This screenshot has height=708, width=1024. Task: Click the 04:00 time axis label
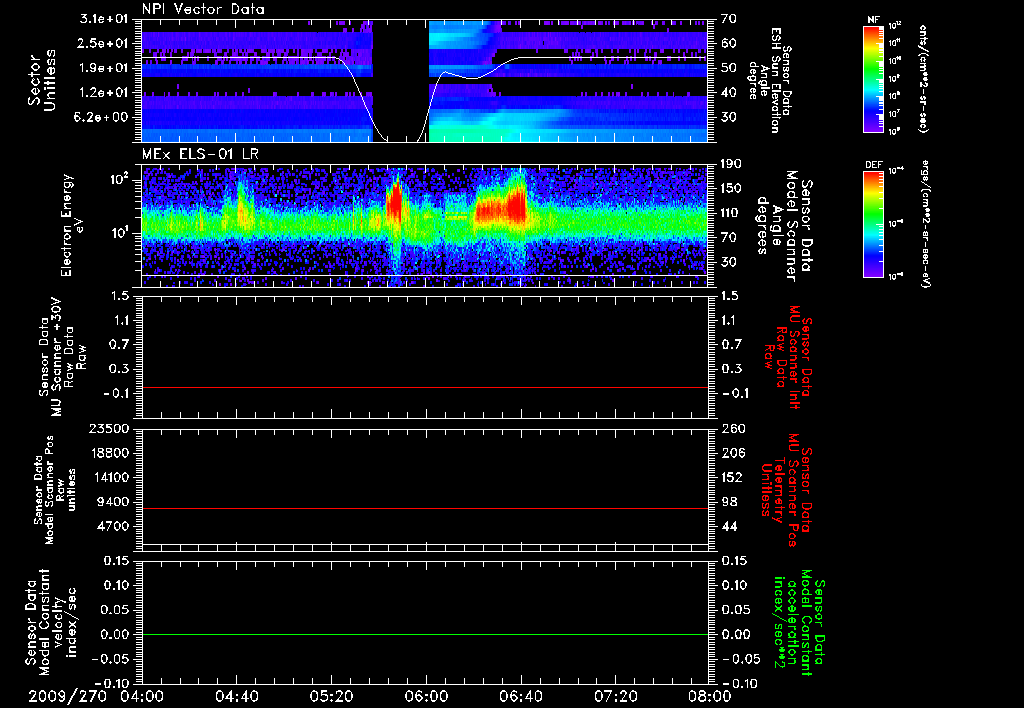(x=142, y=696)
